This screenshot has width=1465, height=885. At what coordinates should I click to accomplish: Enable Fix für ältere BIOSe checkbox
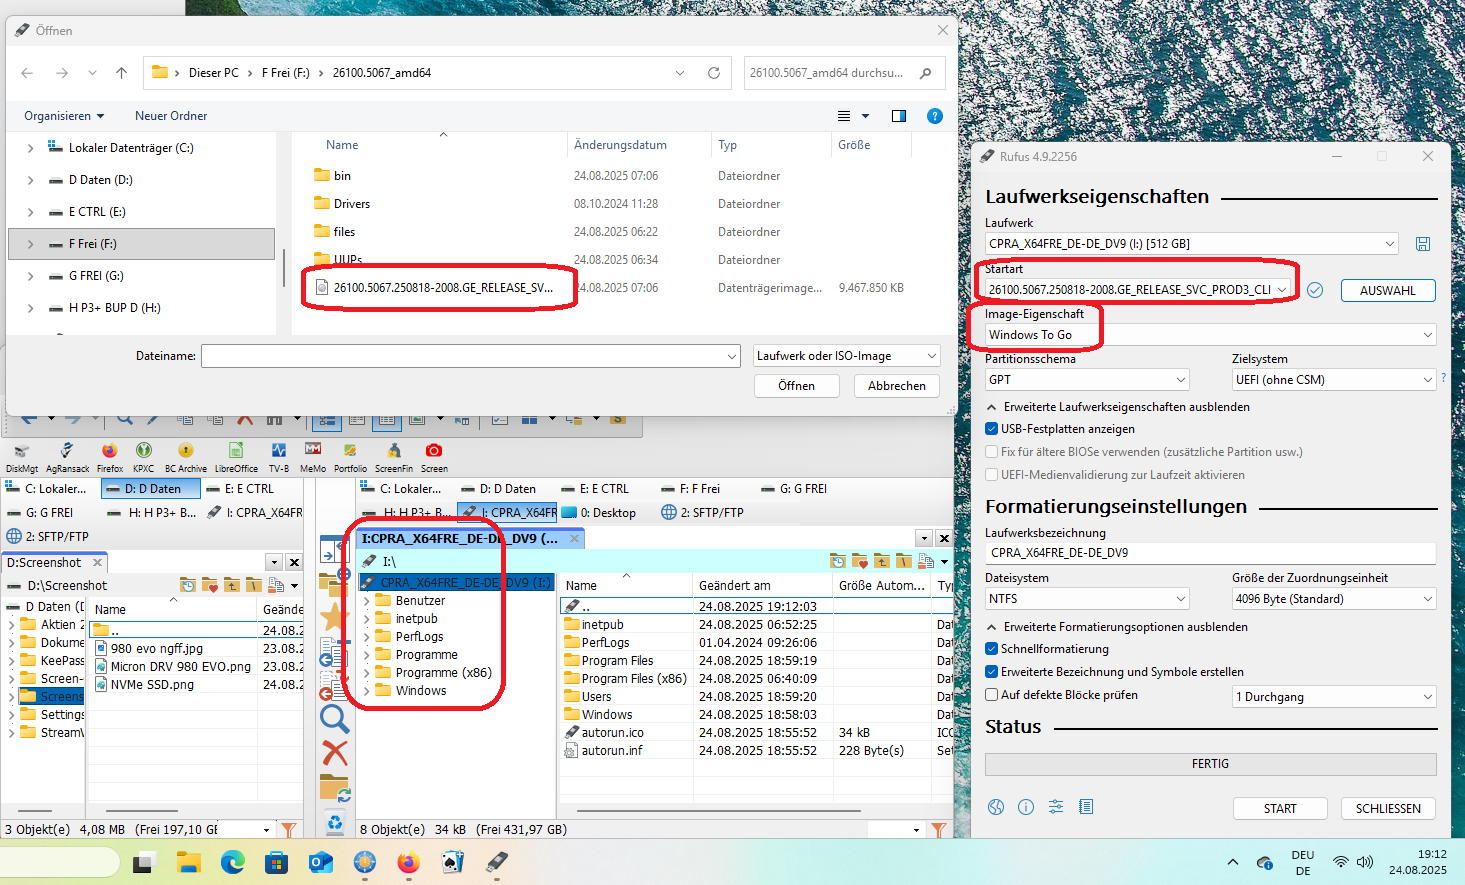[x=992, y=452]
